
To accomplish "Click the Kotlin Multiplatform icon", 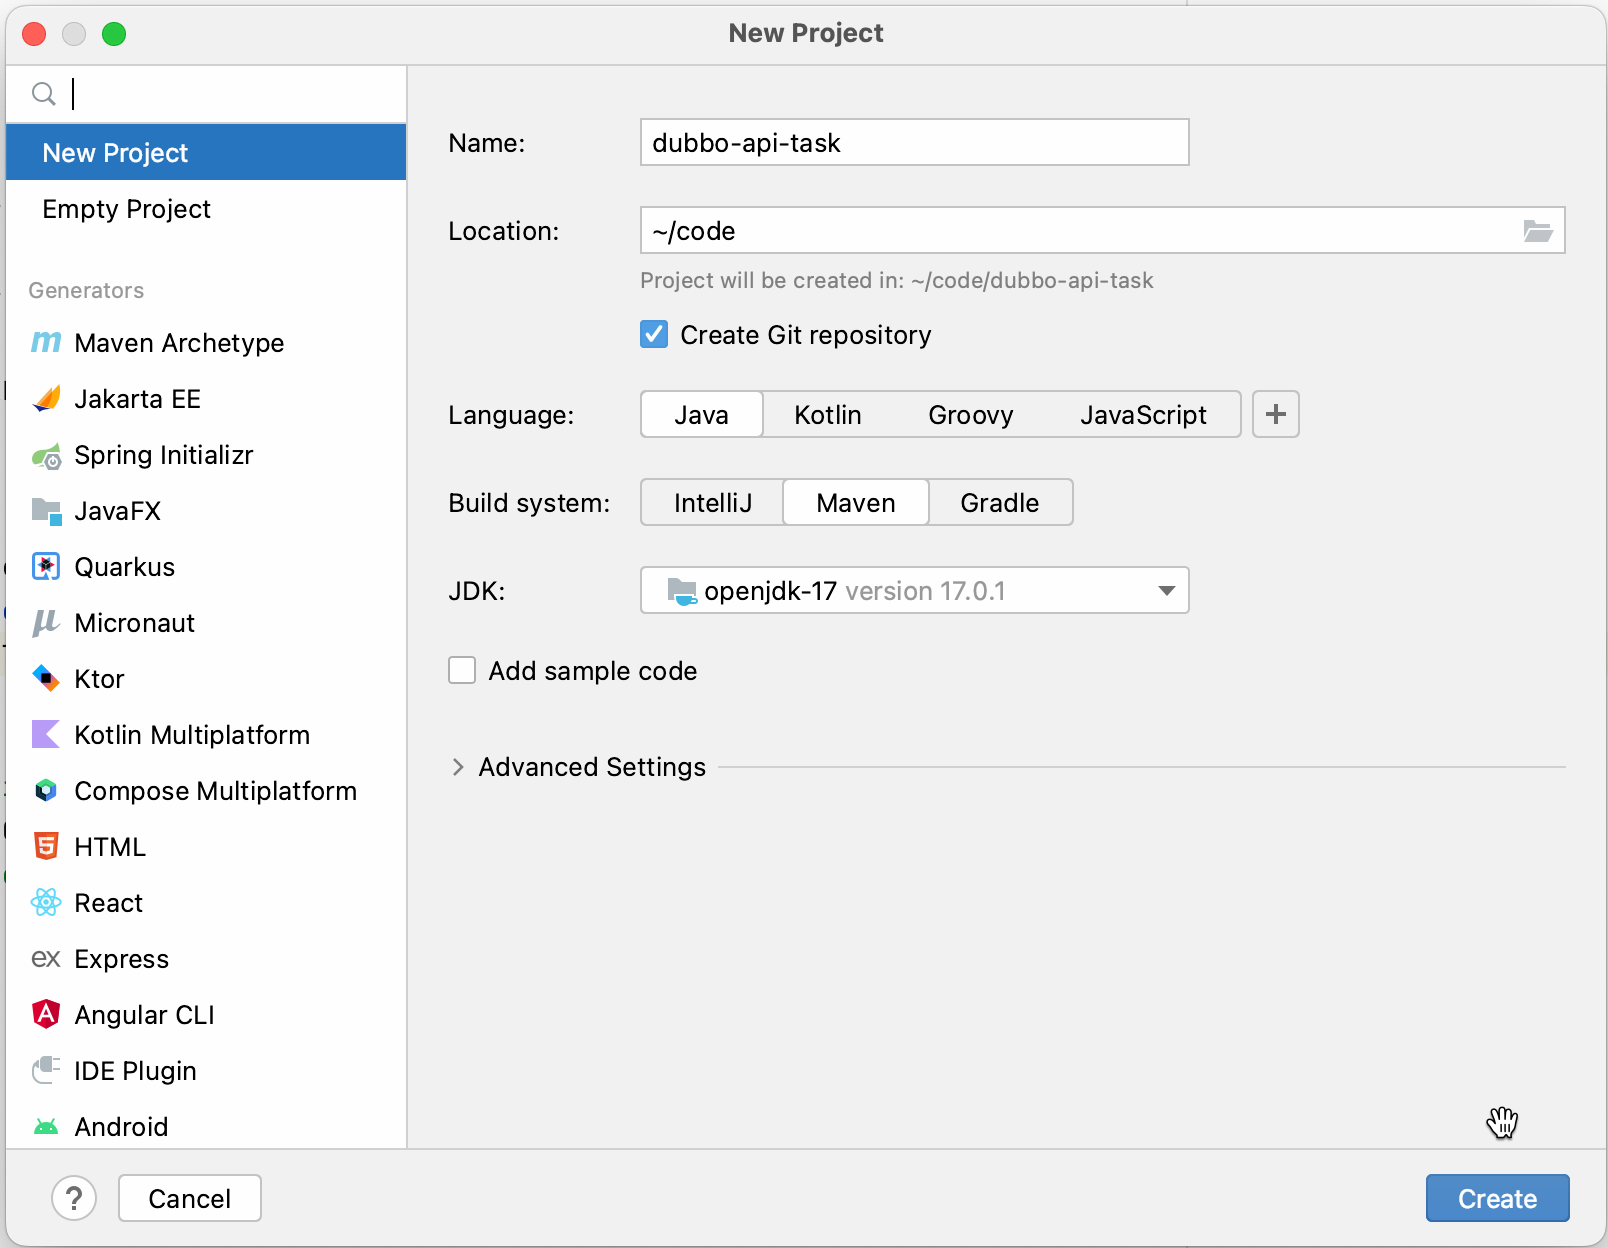I will tap(46, 735).
